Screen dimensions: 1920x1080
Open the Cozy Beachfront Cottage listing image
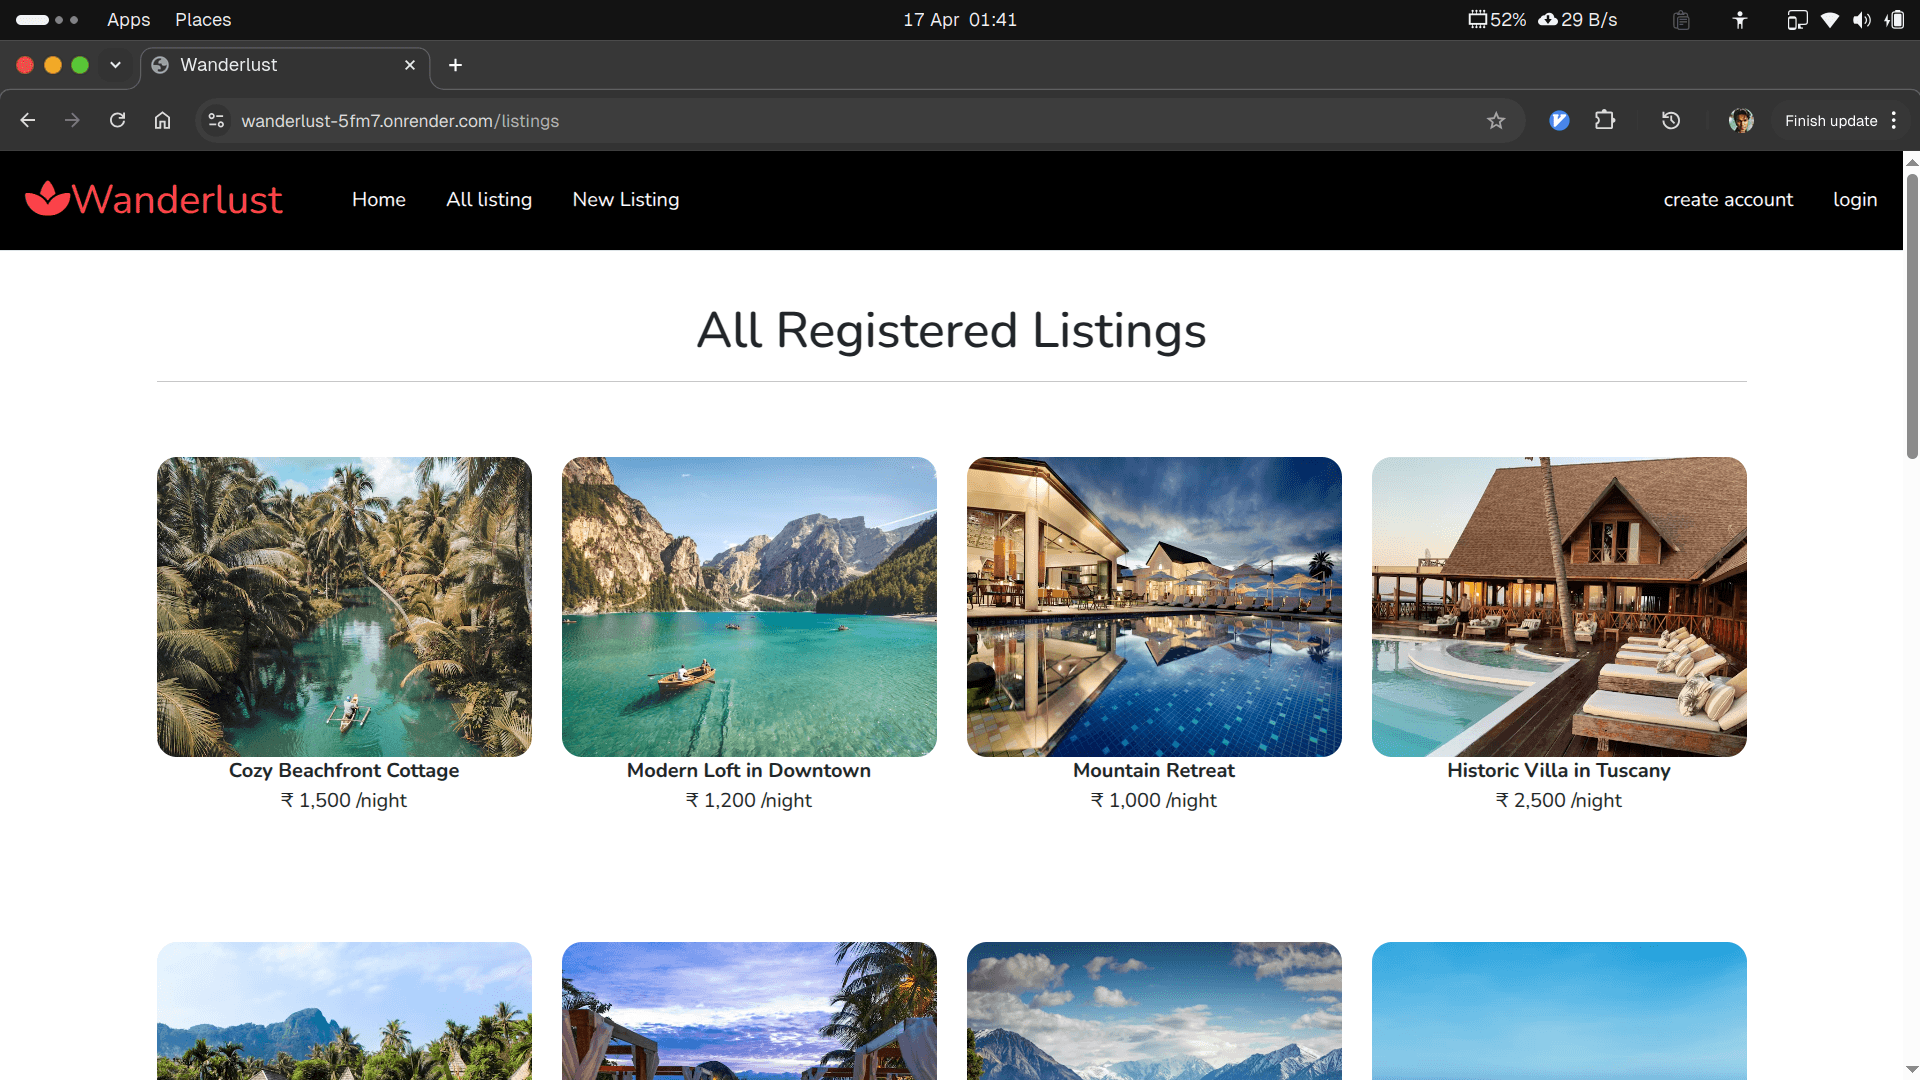click(x=344, y=606)
